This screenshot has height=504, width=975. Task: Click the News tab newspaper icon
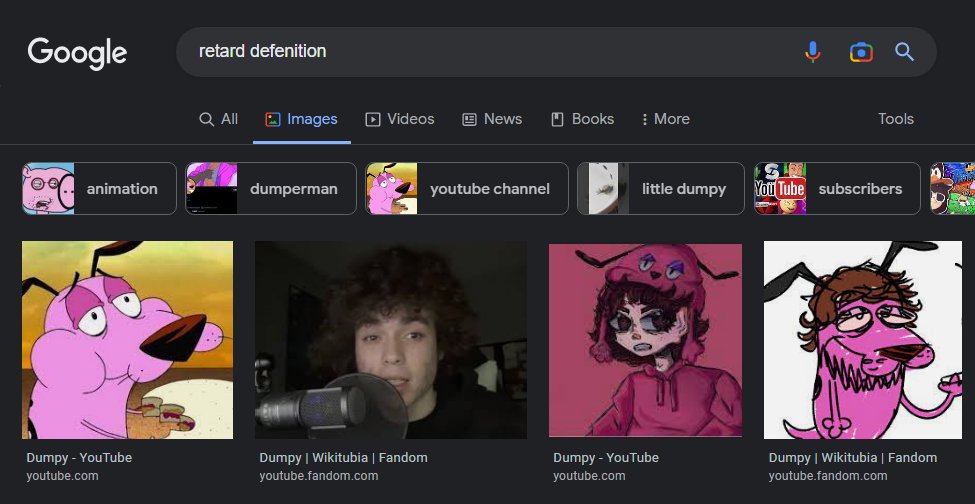(x=469, y=119)
